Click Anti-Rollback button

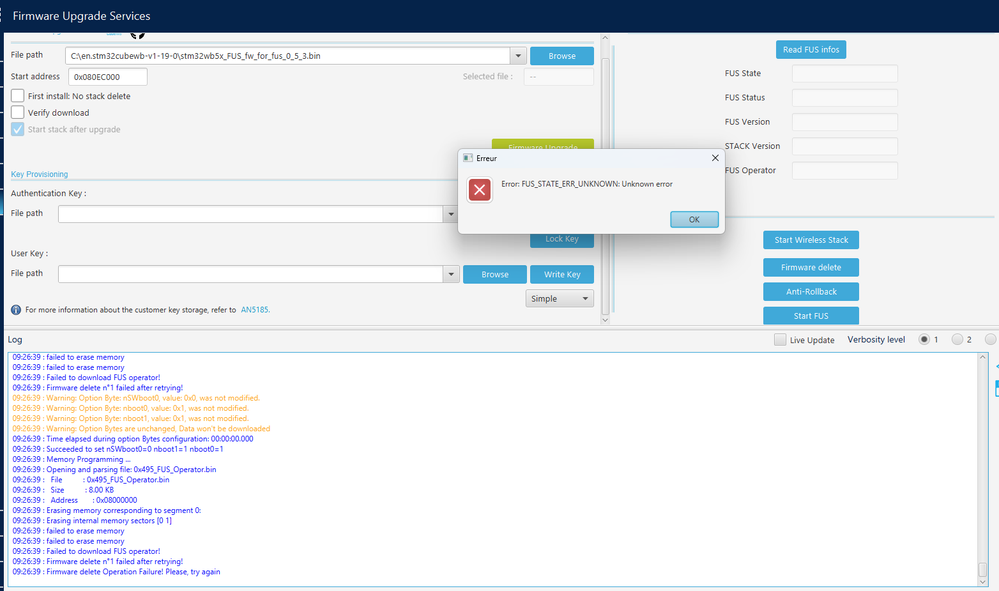pyautogui.click(x=811, y=292)
